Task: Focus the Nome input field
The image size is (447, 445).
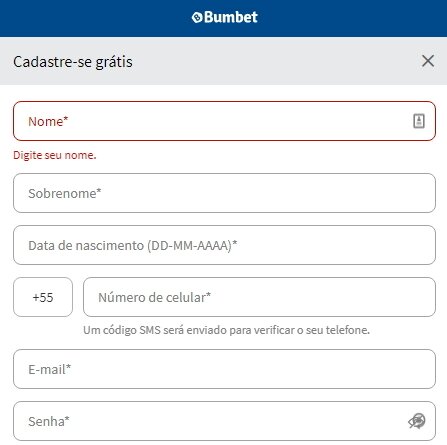Action: [x=224, y=121]
